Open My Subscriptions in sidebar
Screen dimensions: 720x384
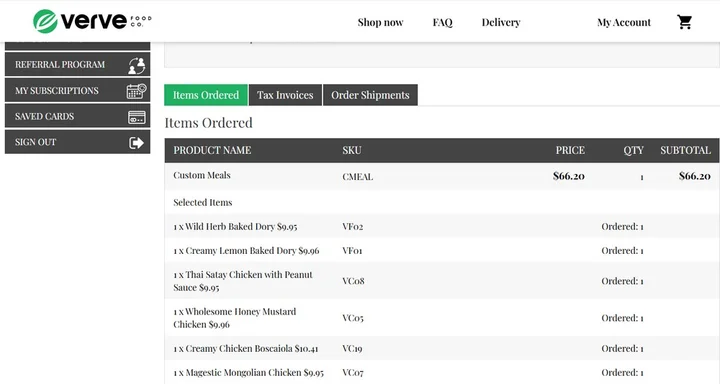(78, 90)
